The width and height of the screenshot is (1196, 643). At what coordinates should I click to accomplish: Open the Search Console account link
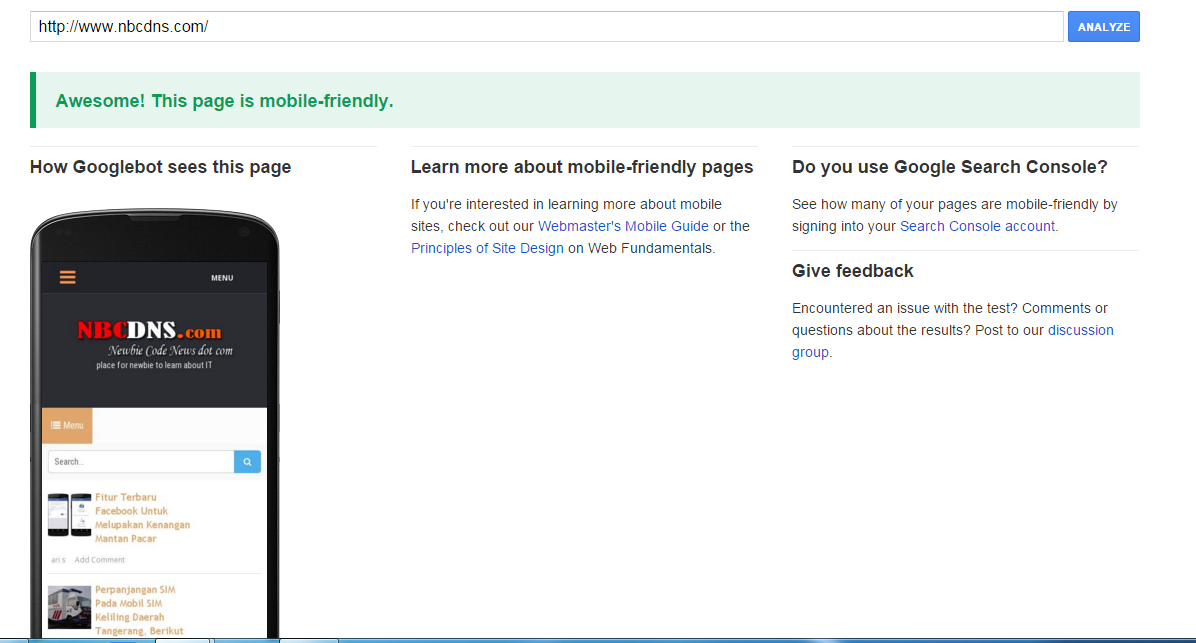(977, 227)
